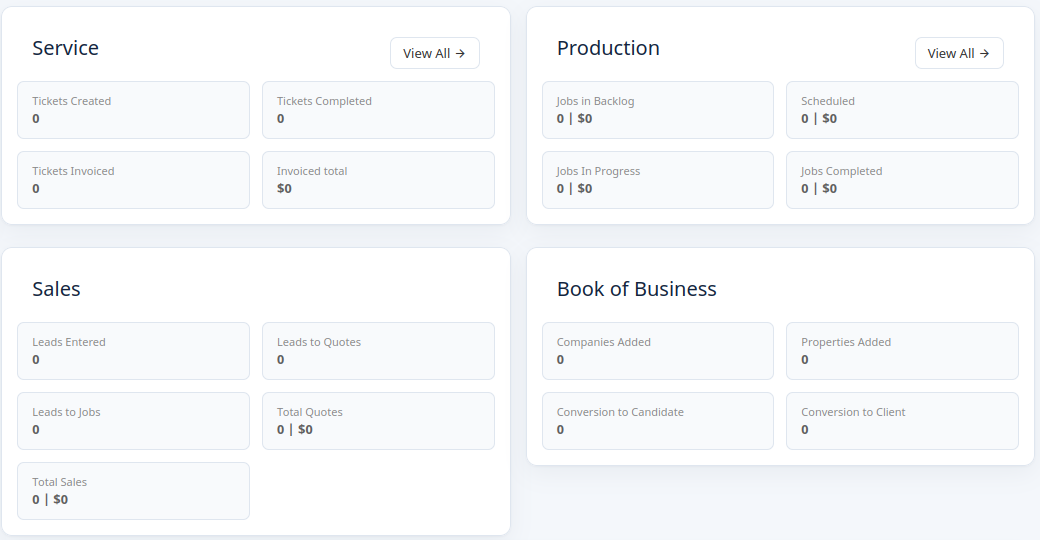Image resolution: width=1040 pixels, height=540 pixels.
Task: Click the Total Quotes card
Action: [378, 421]
